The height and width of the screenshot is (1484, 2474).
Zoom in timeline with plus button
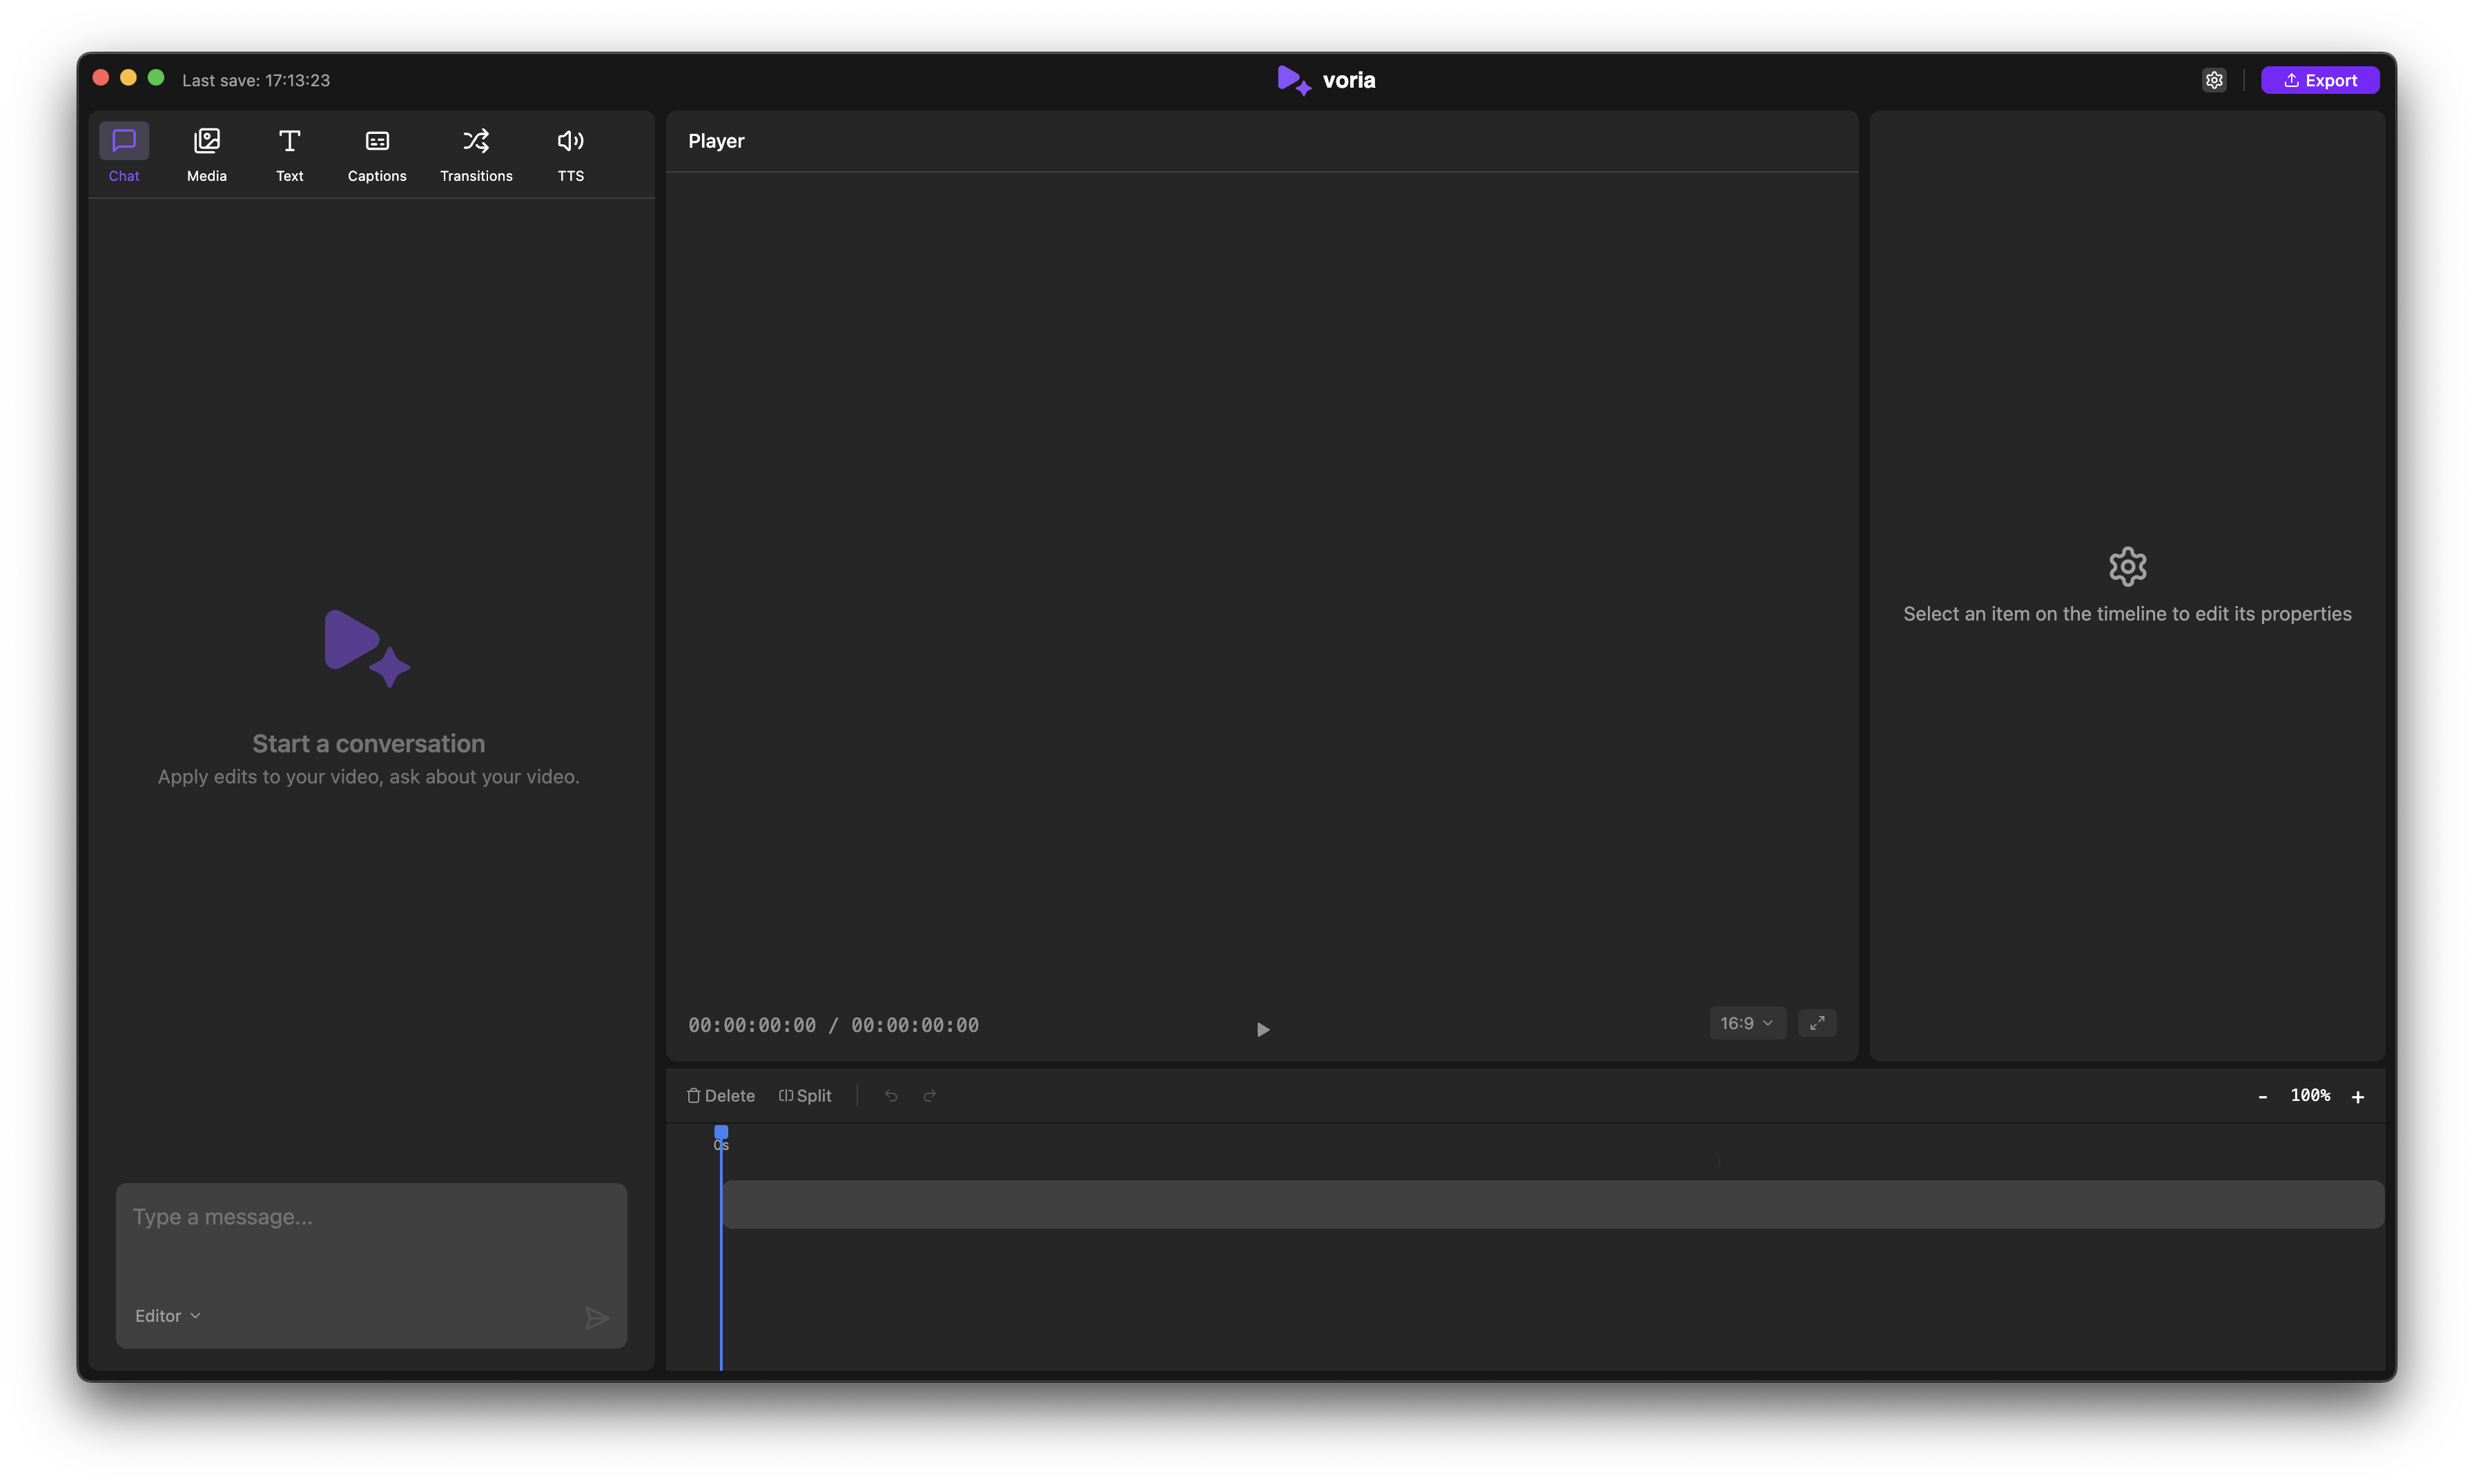[2358, 1097]
